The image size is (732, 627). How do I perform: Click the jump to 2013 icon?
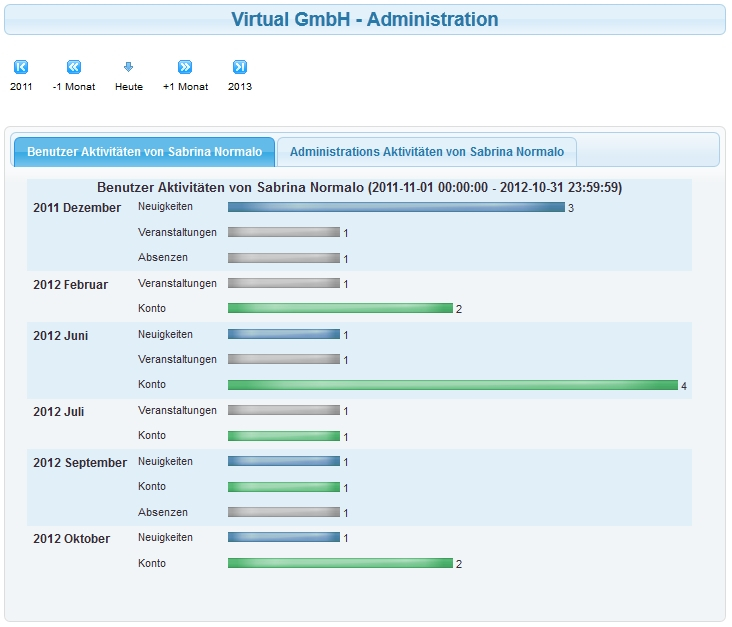tap(240, 67)
